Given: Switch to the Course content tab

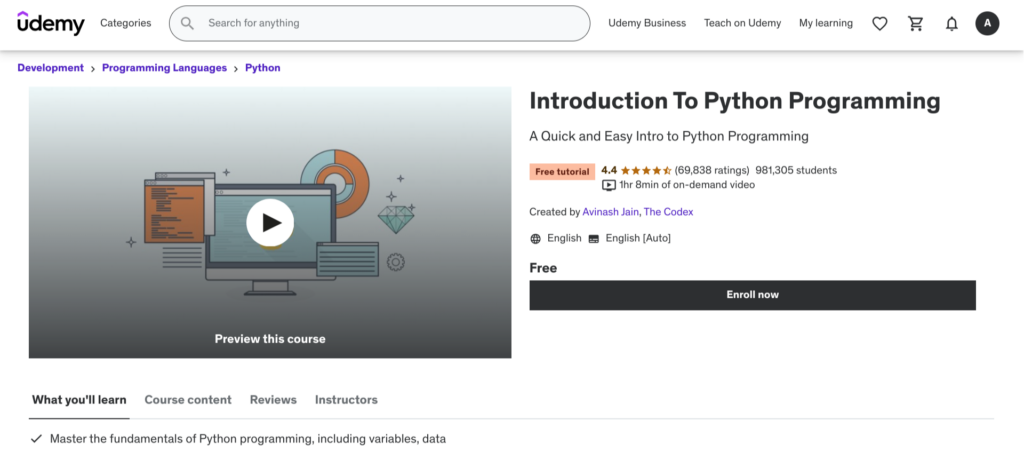Looking at the screenshot, I should [188, 400].
